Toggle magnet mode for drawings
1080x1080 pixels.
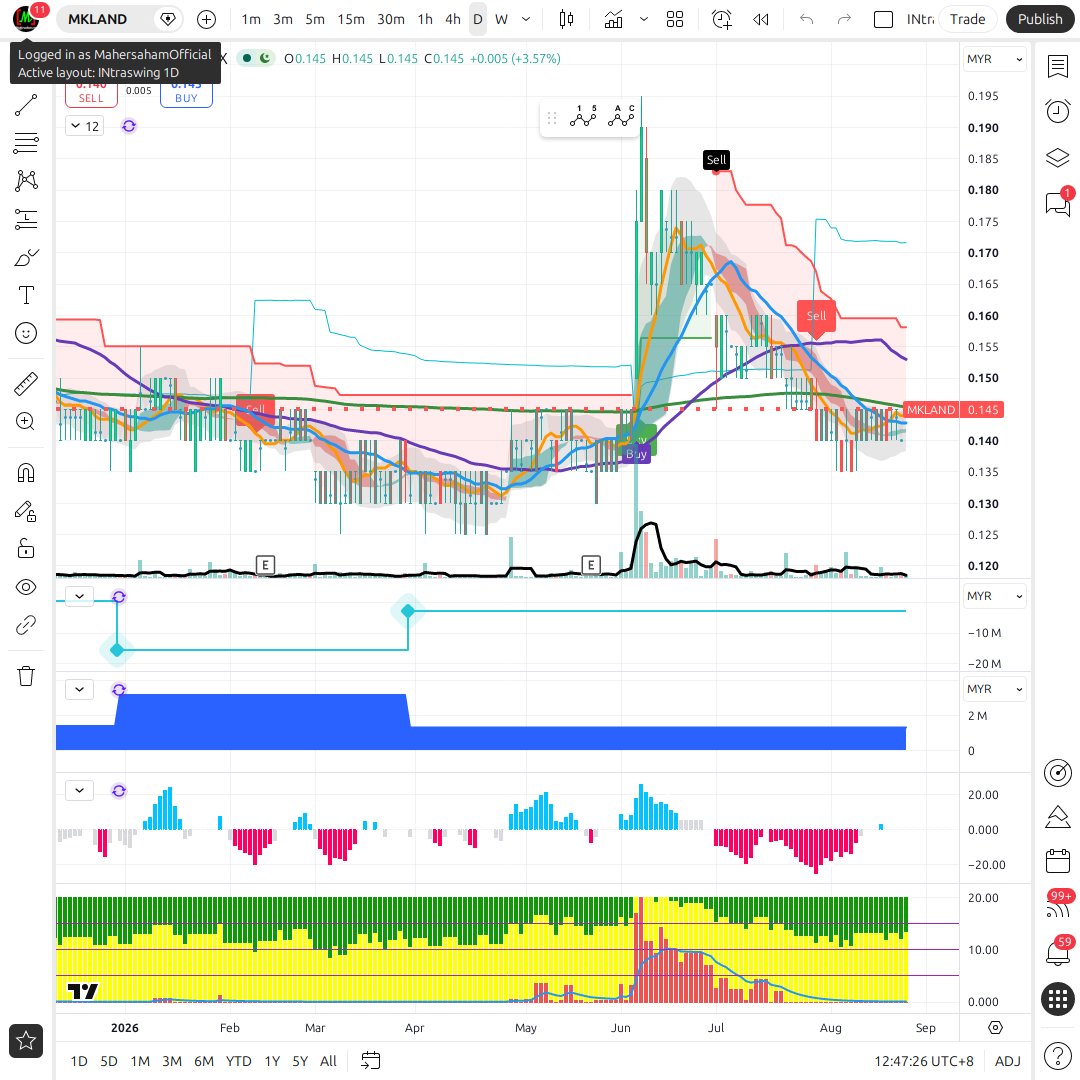click(x=26, y=473)
